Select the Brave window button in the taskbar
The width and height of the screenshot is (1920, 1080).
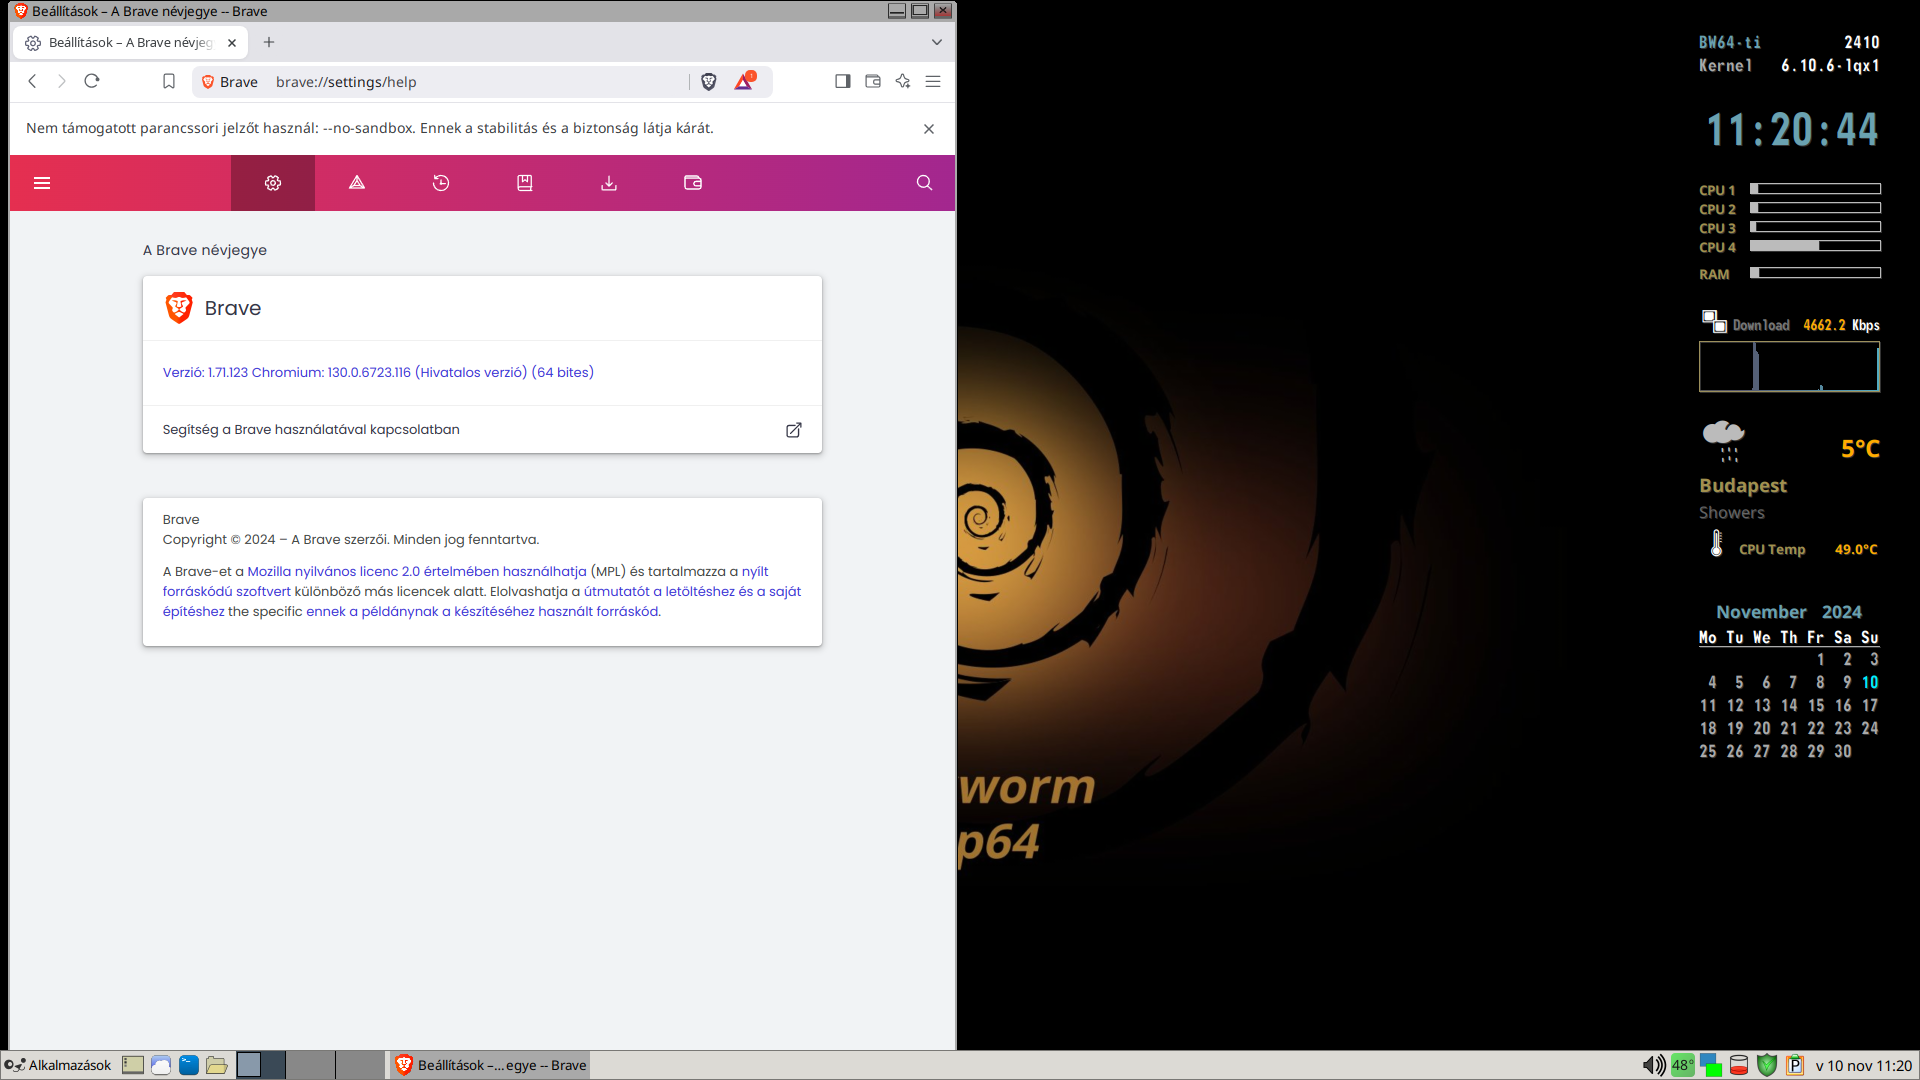click(491, 1065)
